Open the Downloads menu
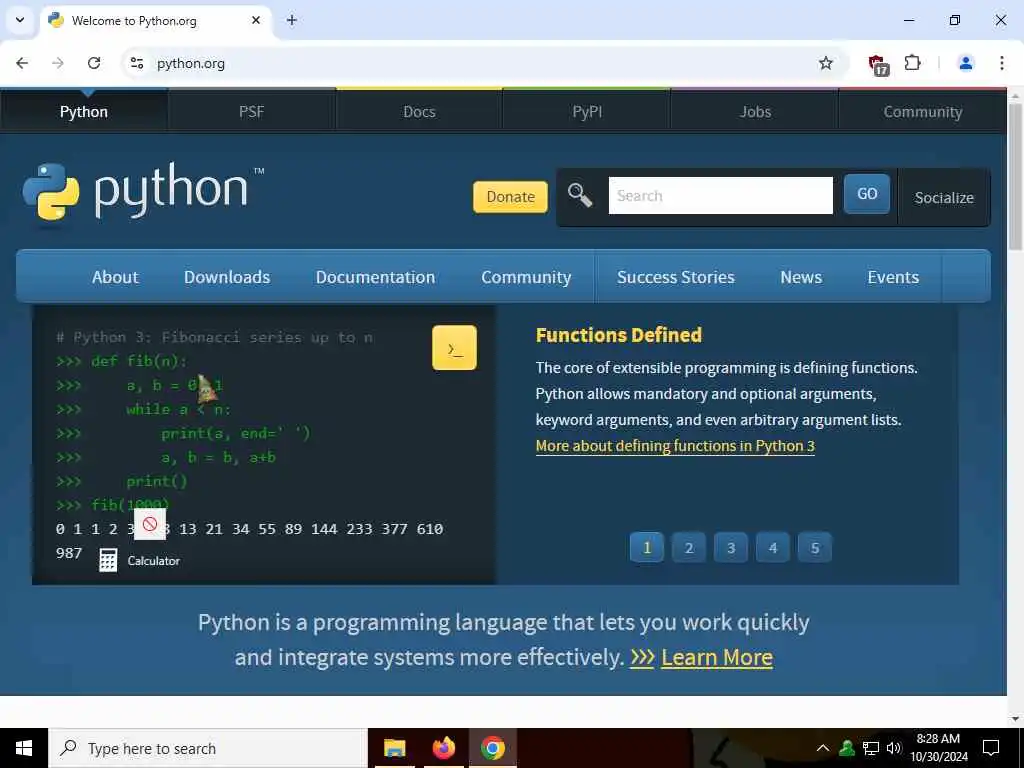This screenshot has width=1024, height=768. point(227,277)
